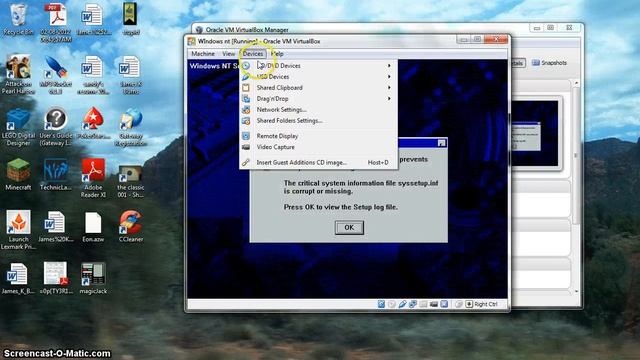This screenshot has height=360, width=640.
Task: Open the Machine menu
Action: 203,53
